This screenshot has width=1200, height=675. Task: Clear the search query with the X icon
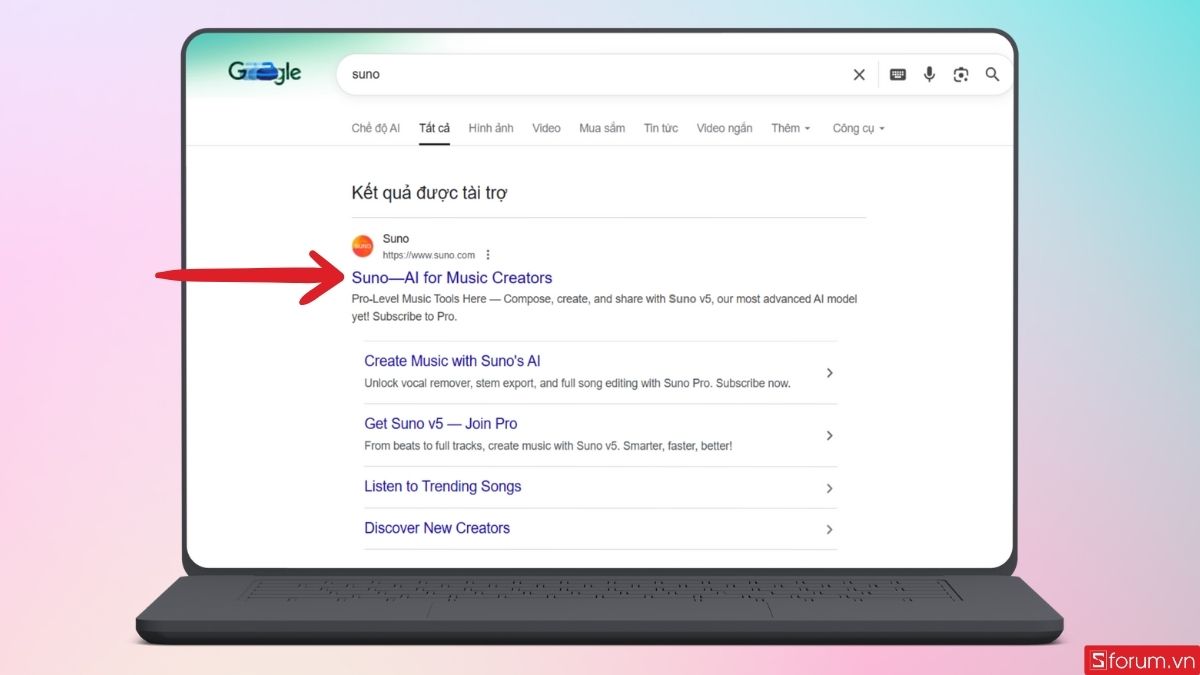click(859, 74)
